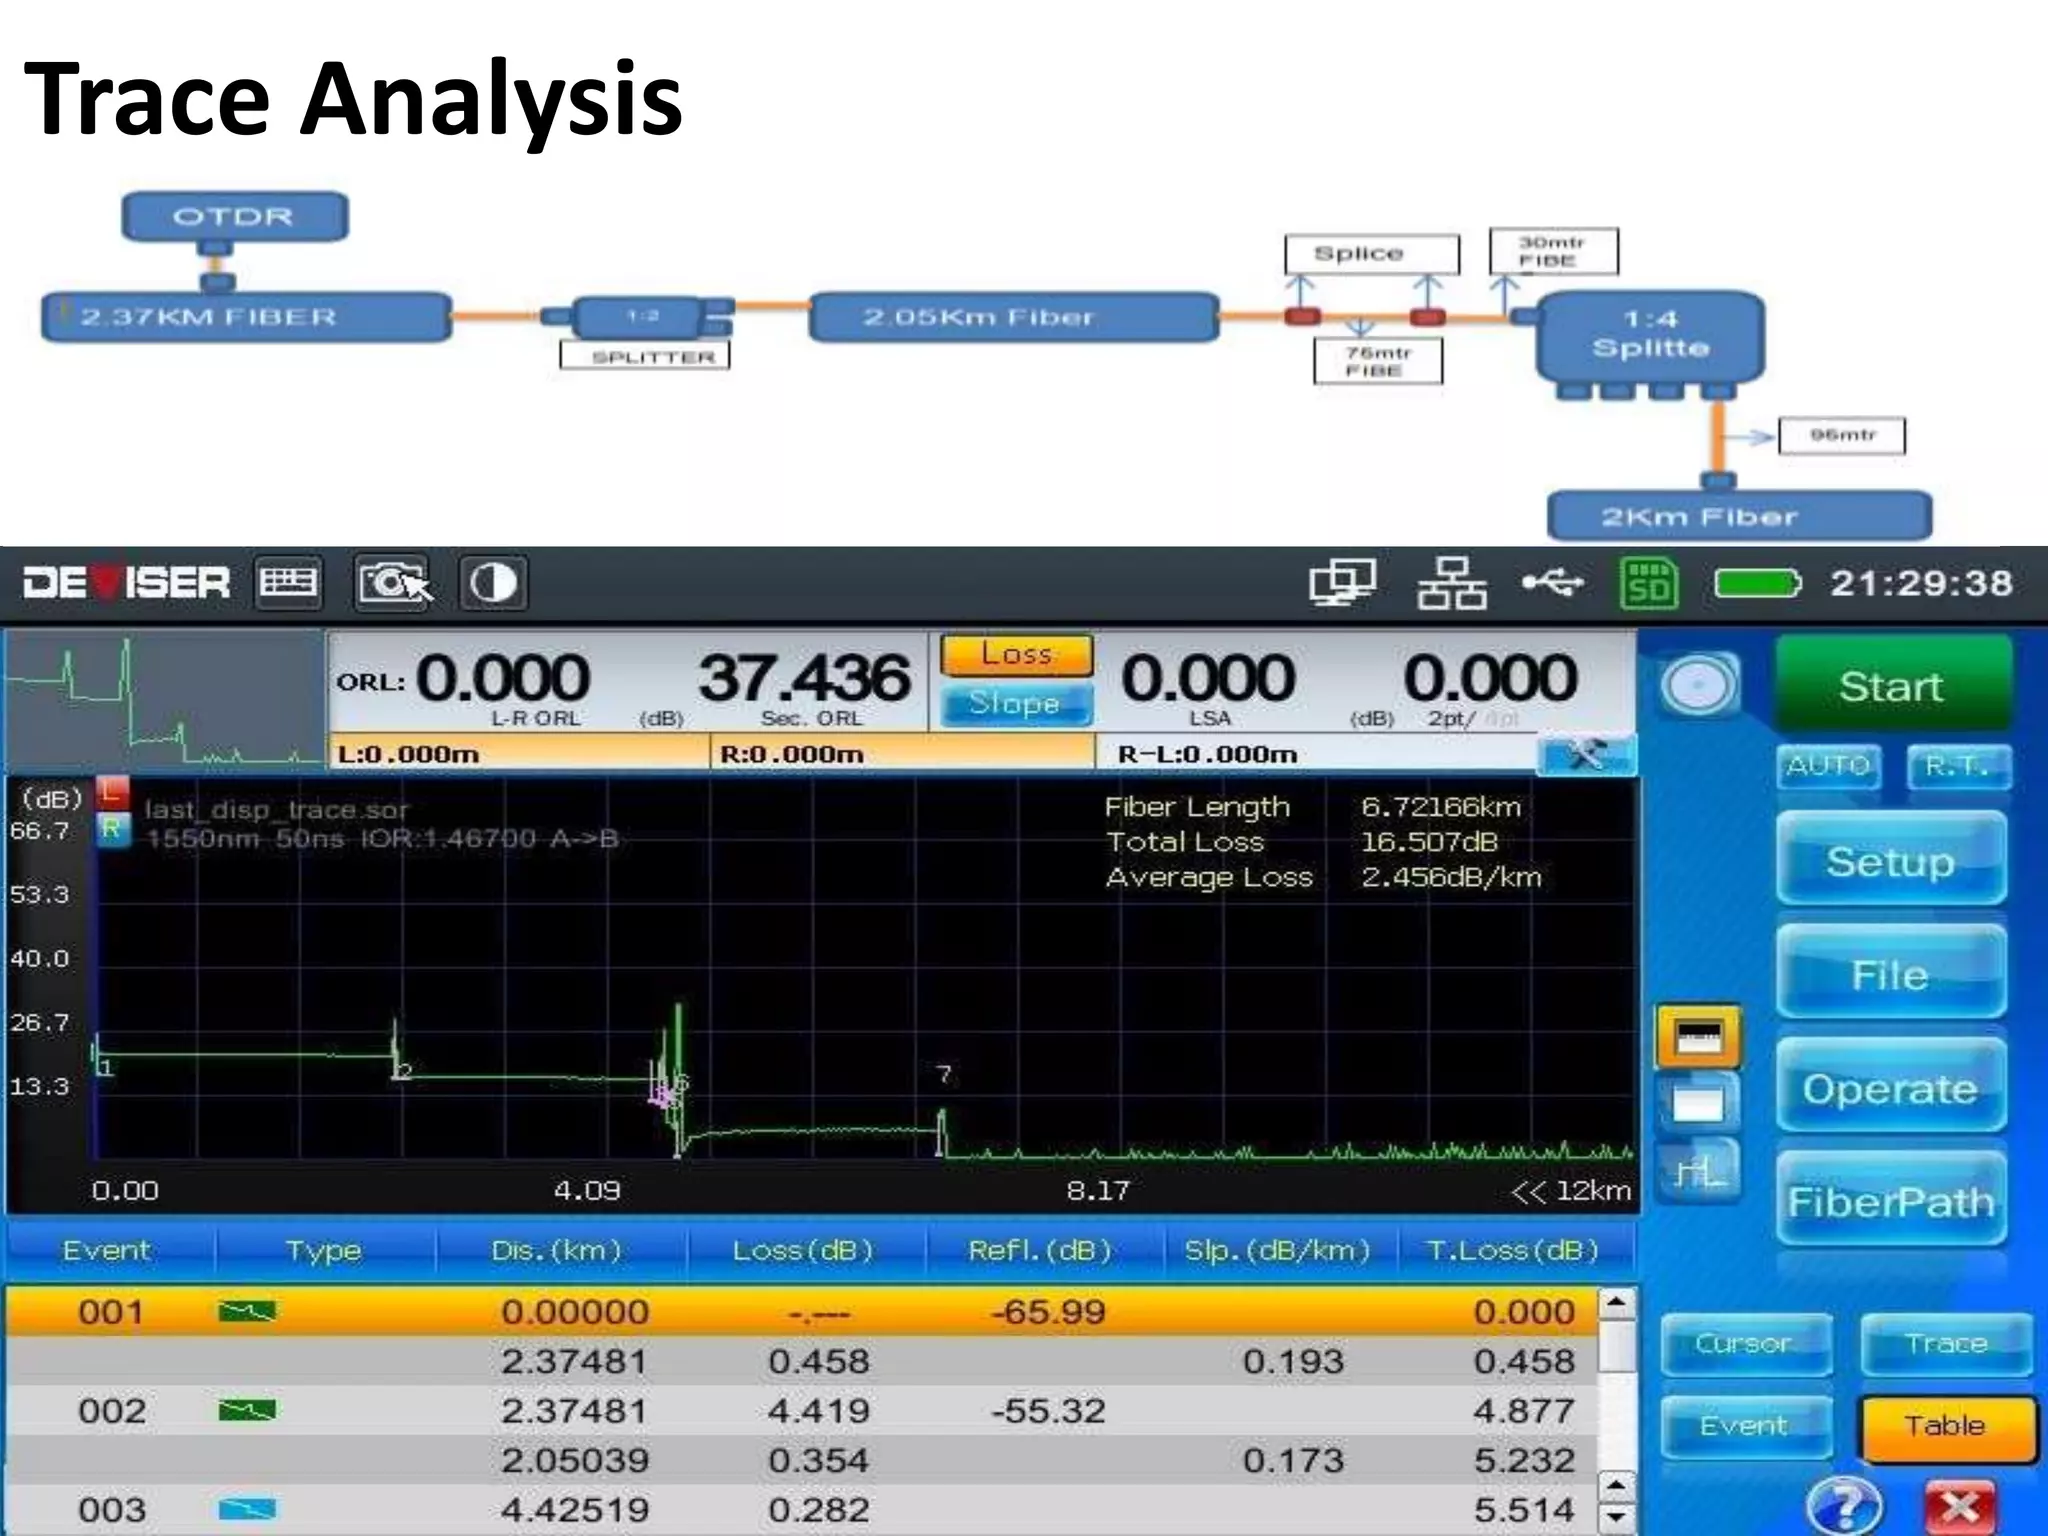Screen dimensions: 2048x1536
Task: Select the orange split-view layout icon
Action: pyautogui.click(x=1699, y=1037)
